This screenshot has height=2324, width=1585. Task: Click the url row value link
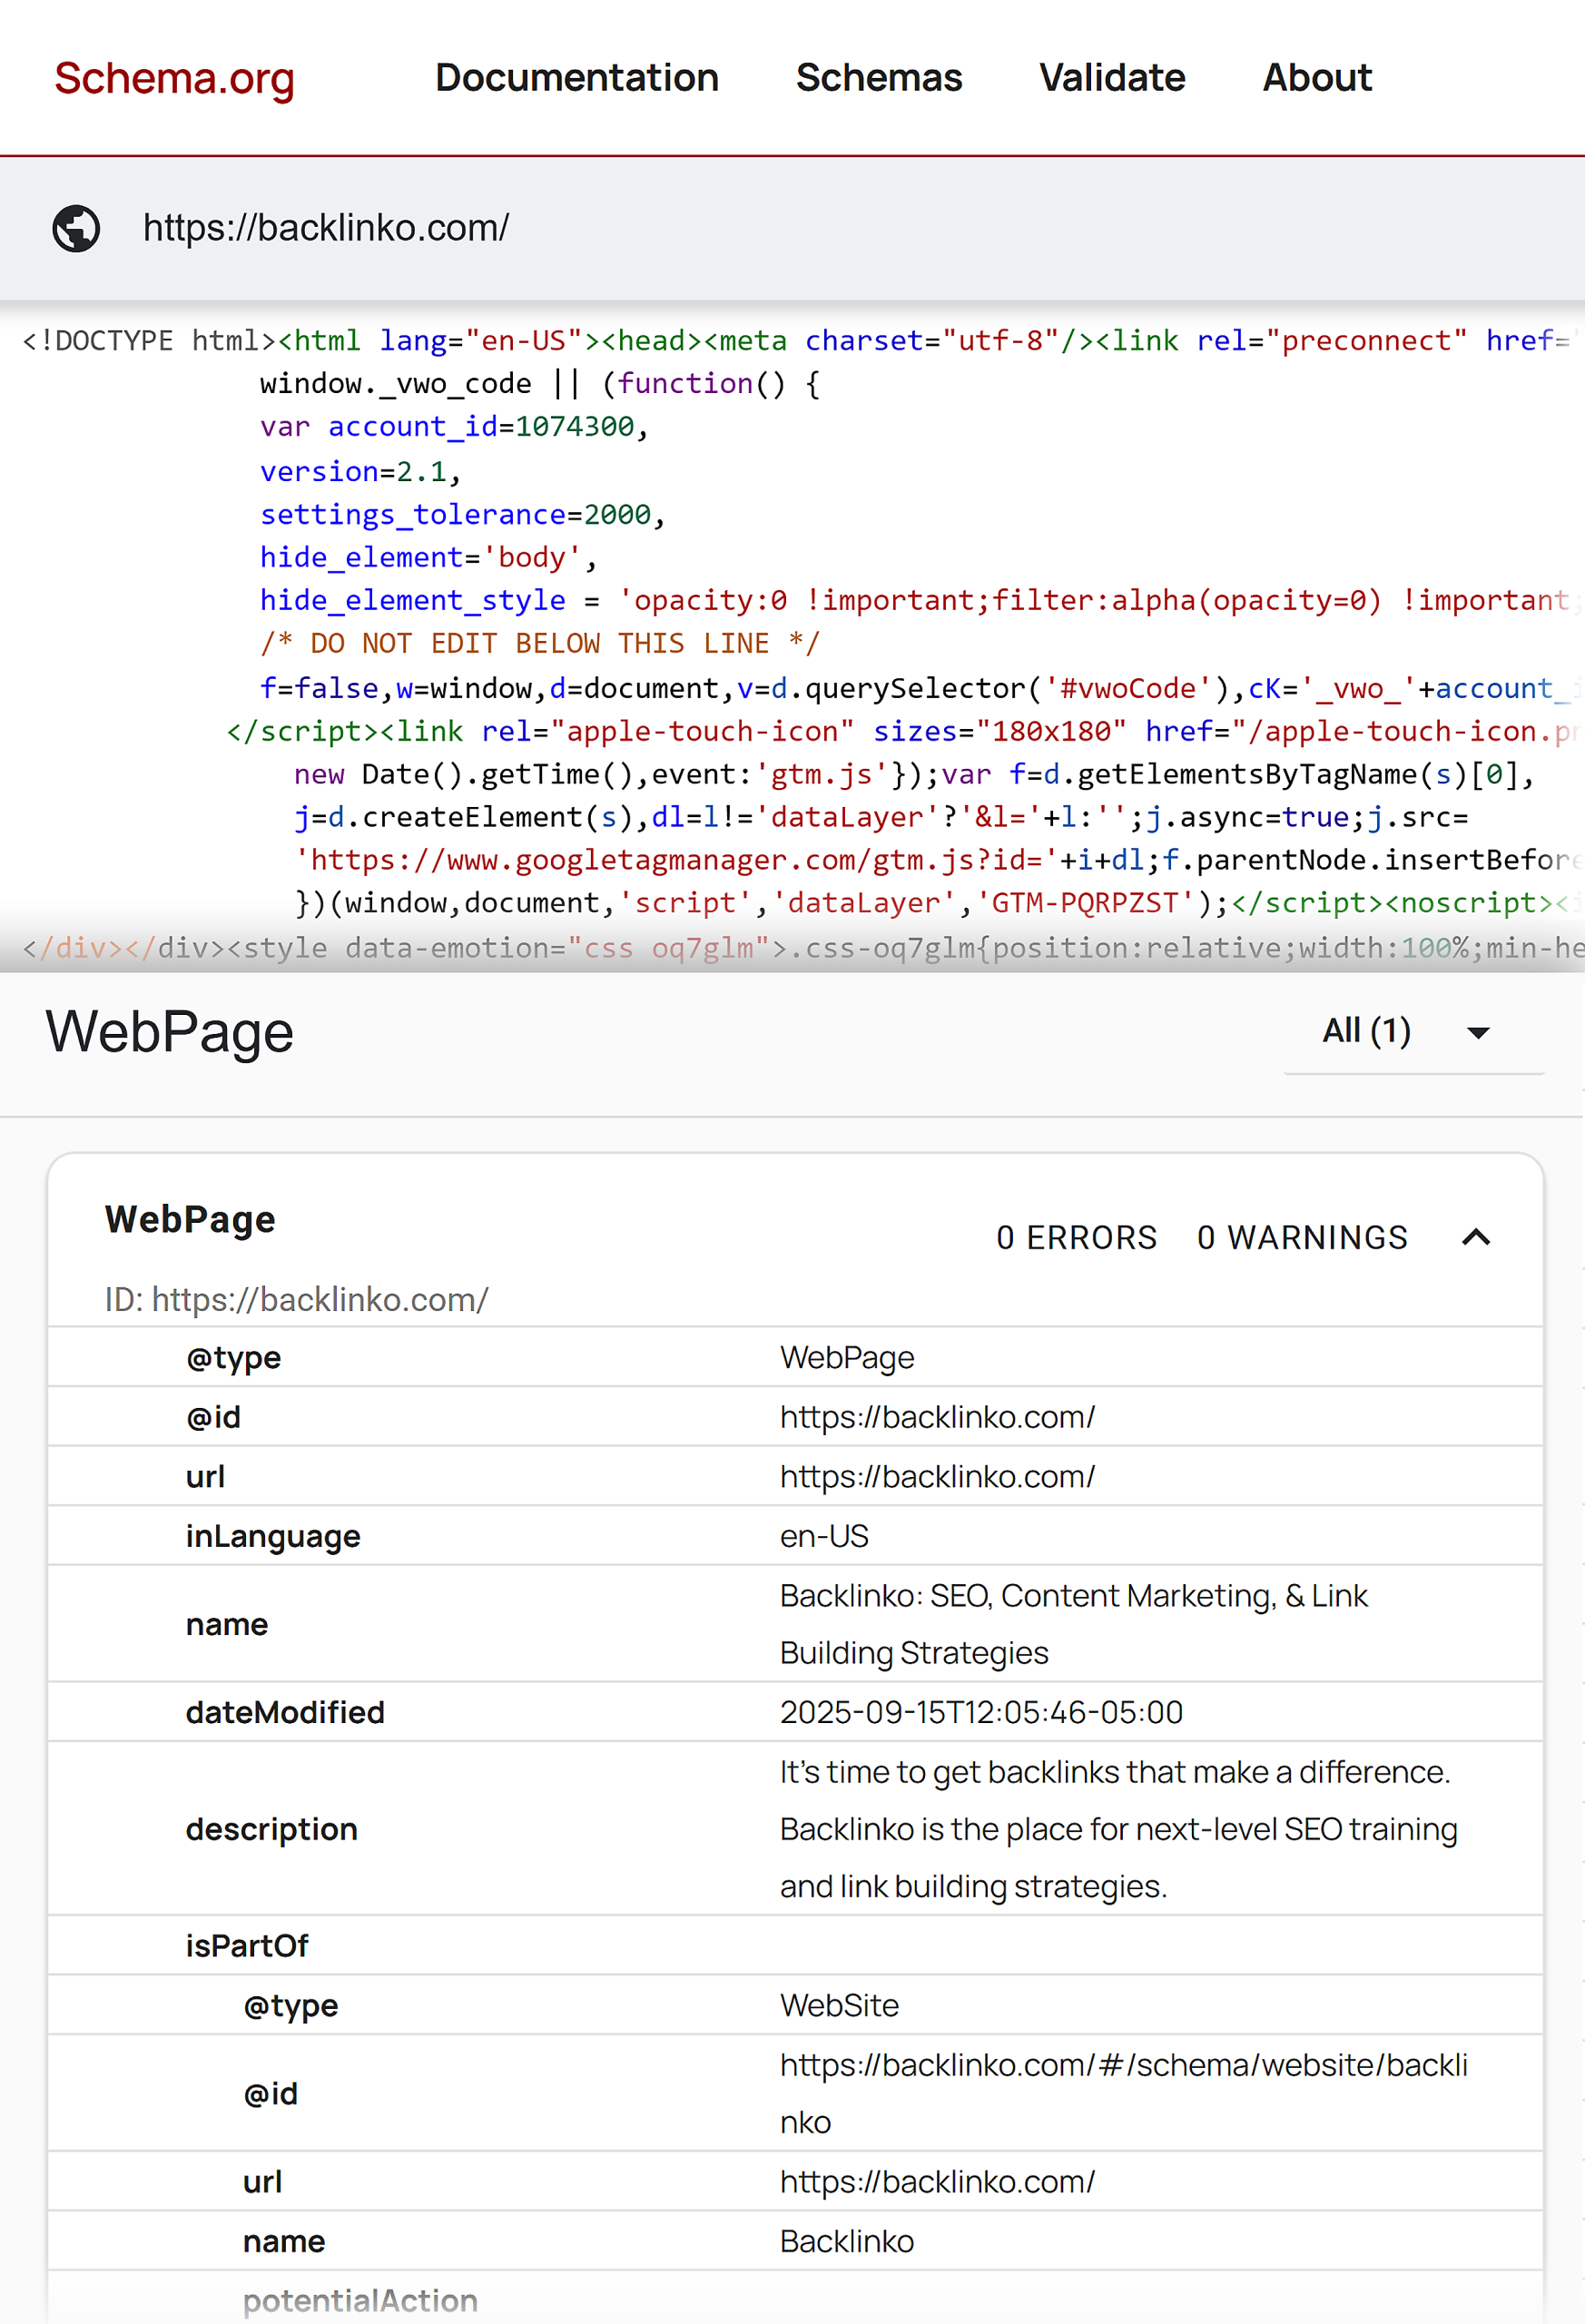point(937,1477)
